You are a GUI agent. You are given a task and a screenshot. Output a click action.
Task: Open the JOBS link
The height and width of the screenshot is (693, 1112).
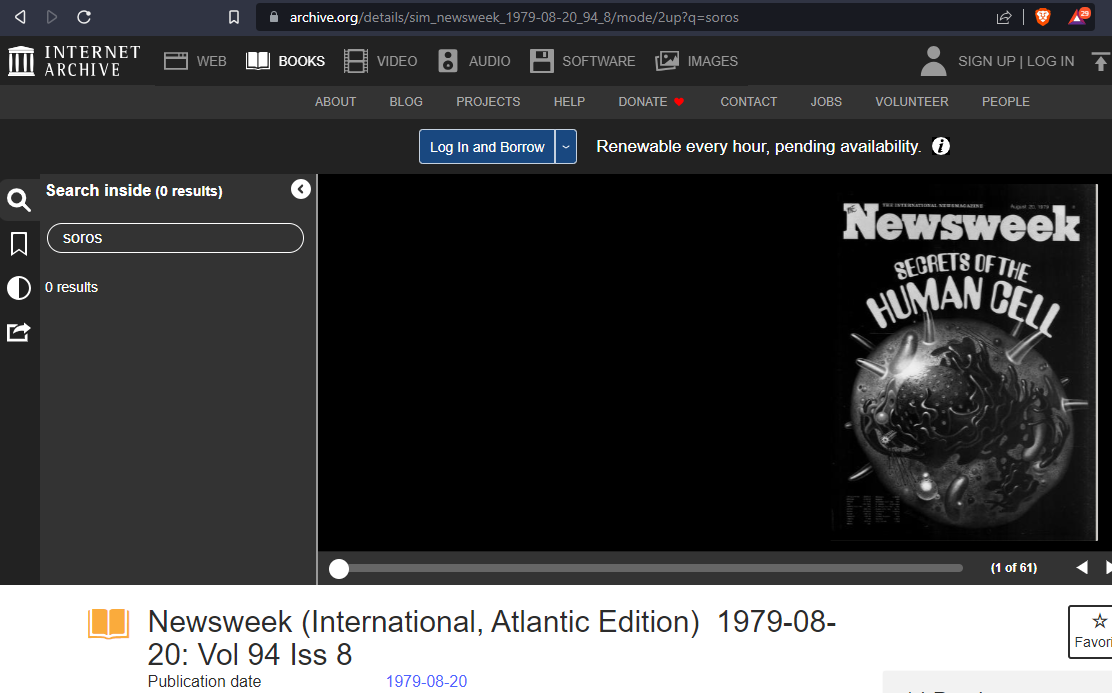826,101
